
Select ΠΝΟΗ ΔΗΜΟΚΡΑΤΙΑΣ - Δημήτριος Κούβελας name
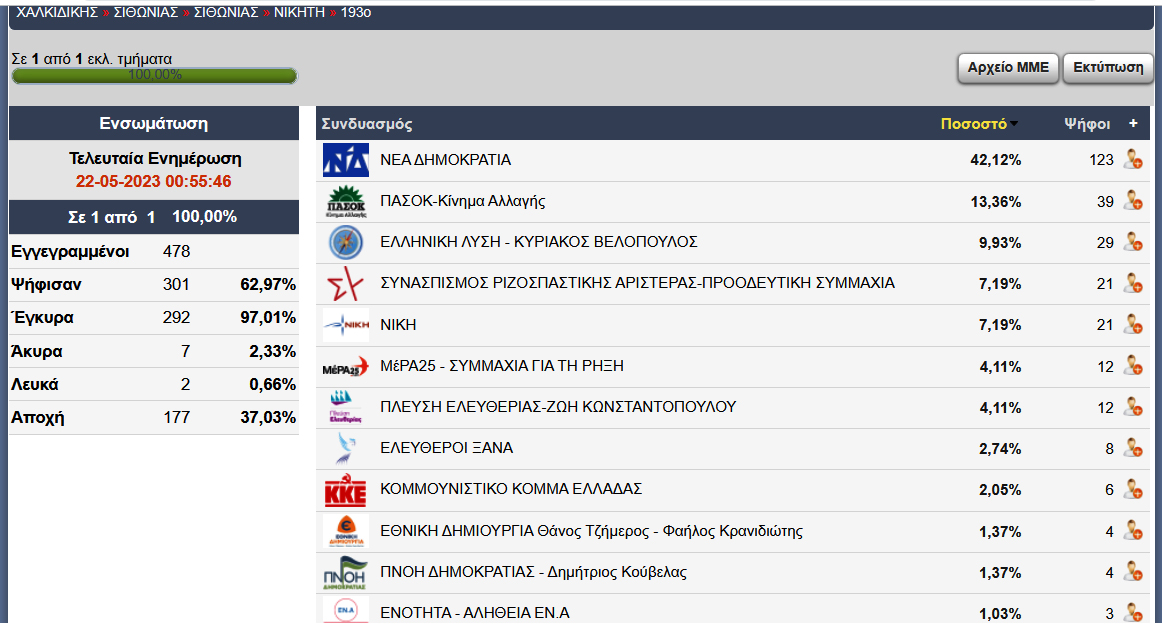point(533,572)
